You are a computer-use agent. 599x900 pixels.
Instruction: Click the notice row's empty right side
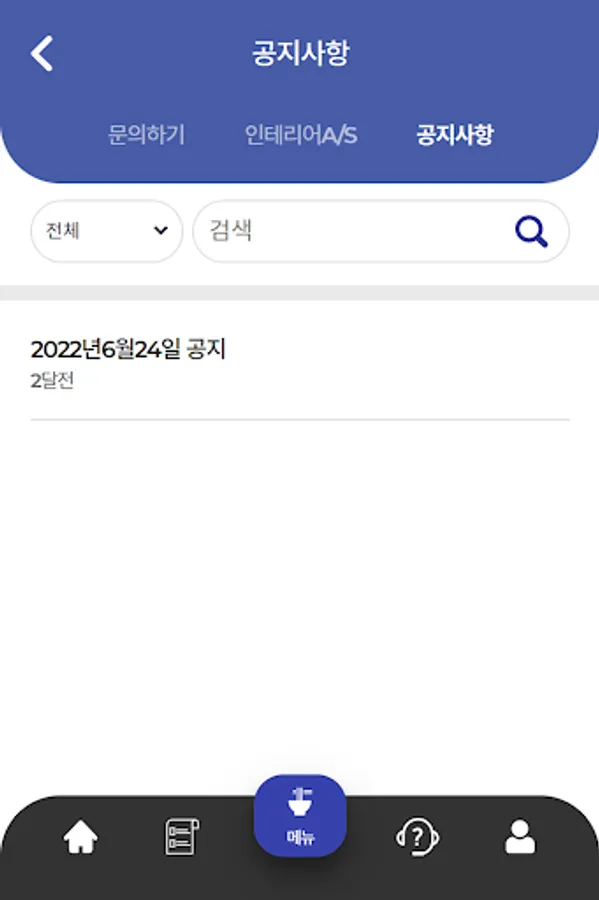click(x=430, y=363)
